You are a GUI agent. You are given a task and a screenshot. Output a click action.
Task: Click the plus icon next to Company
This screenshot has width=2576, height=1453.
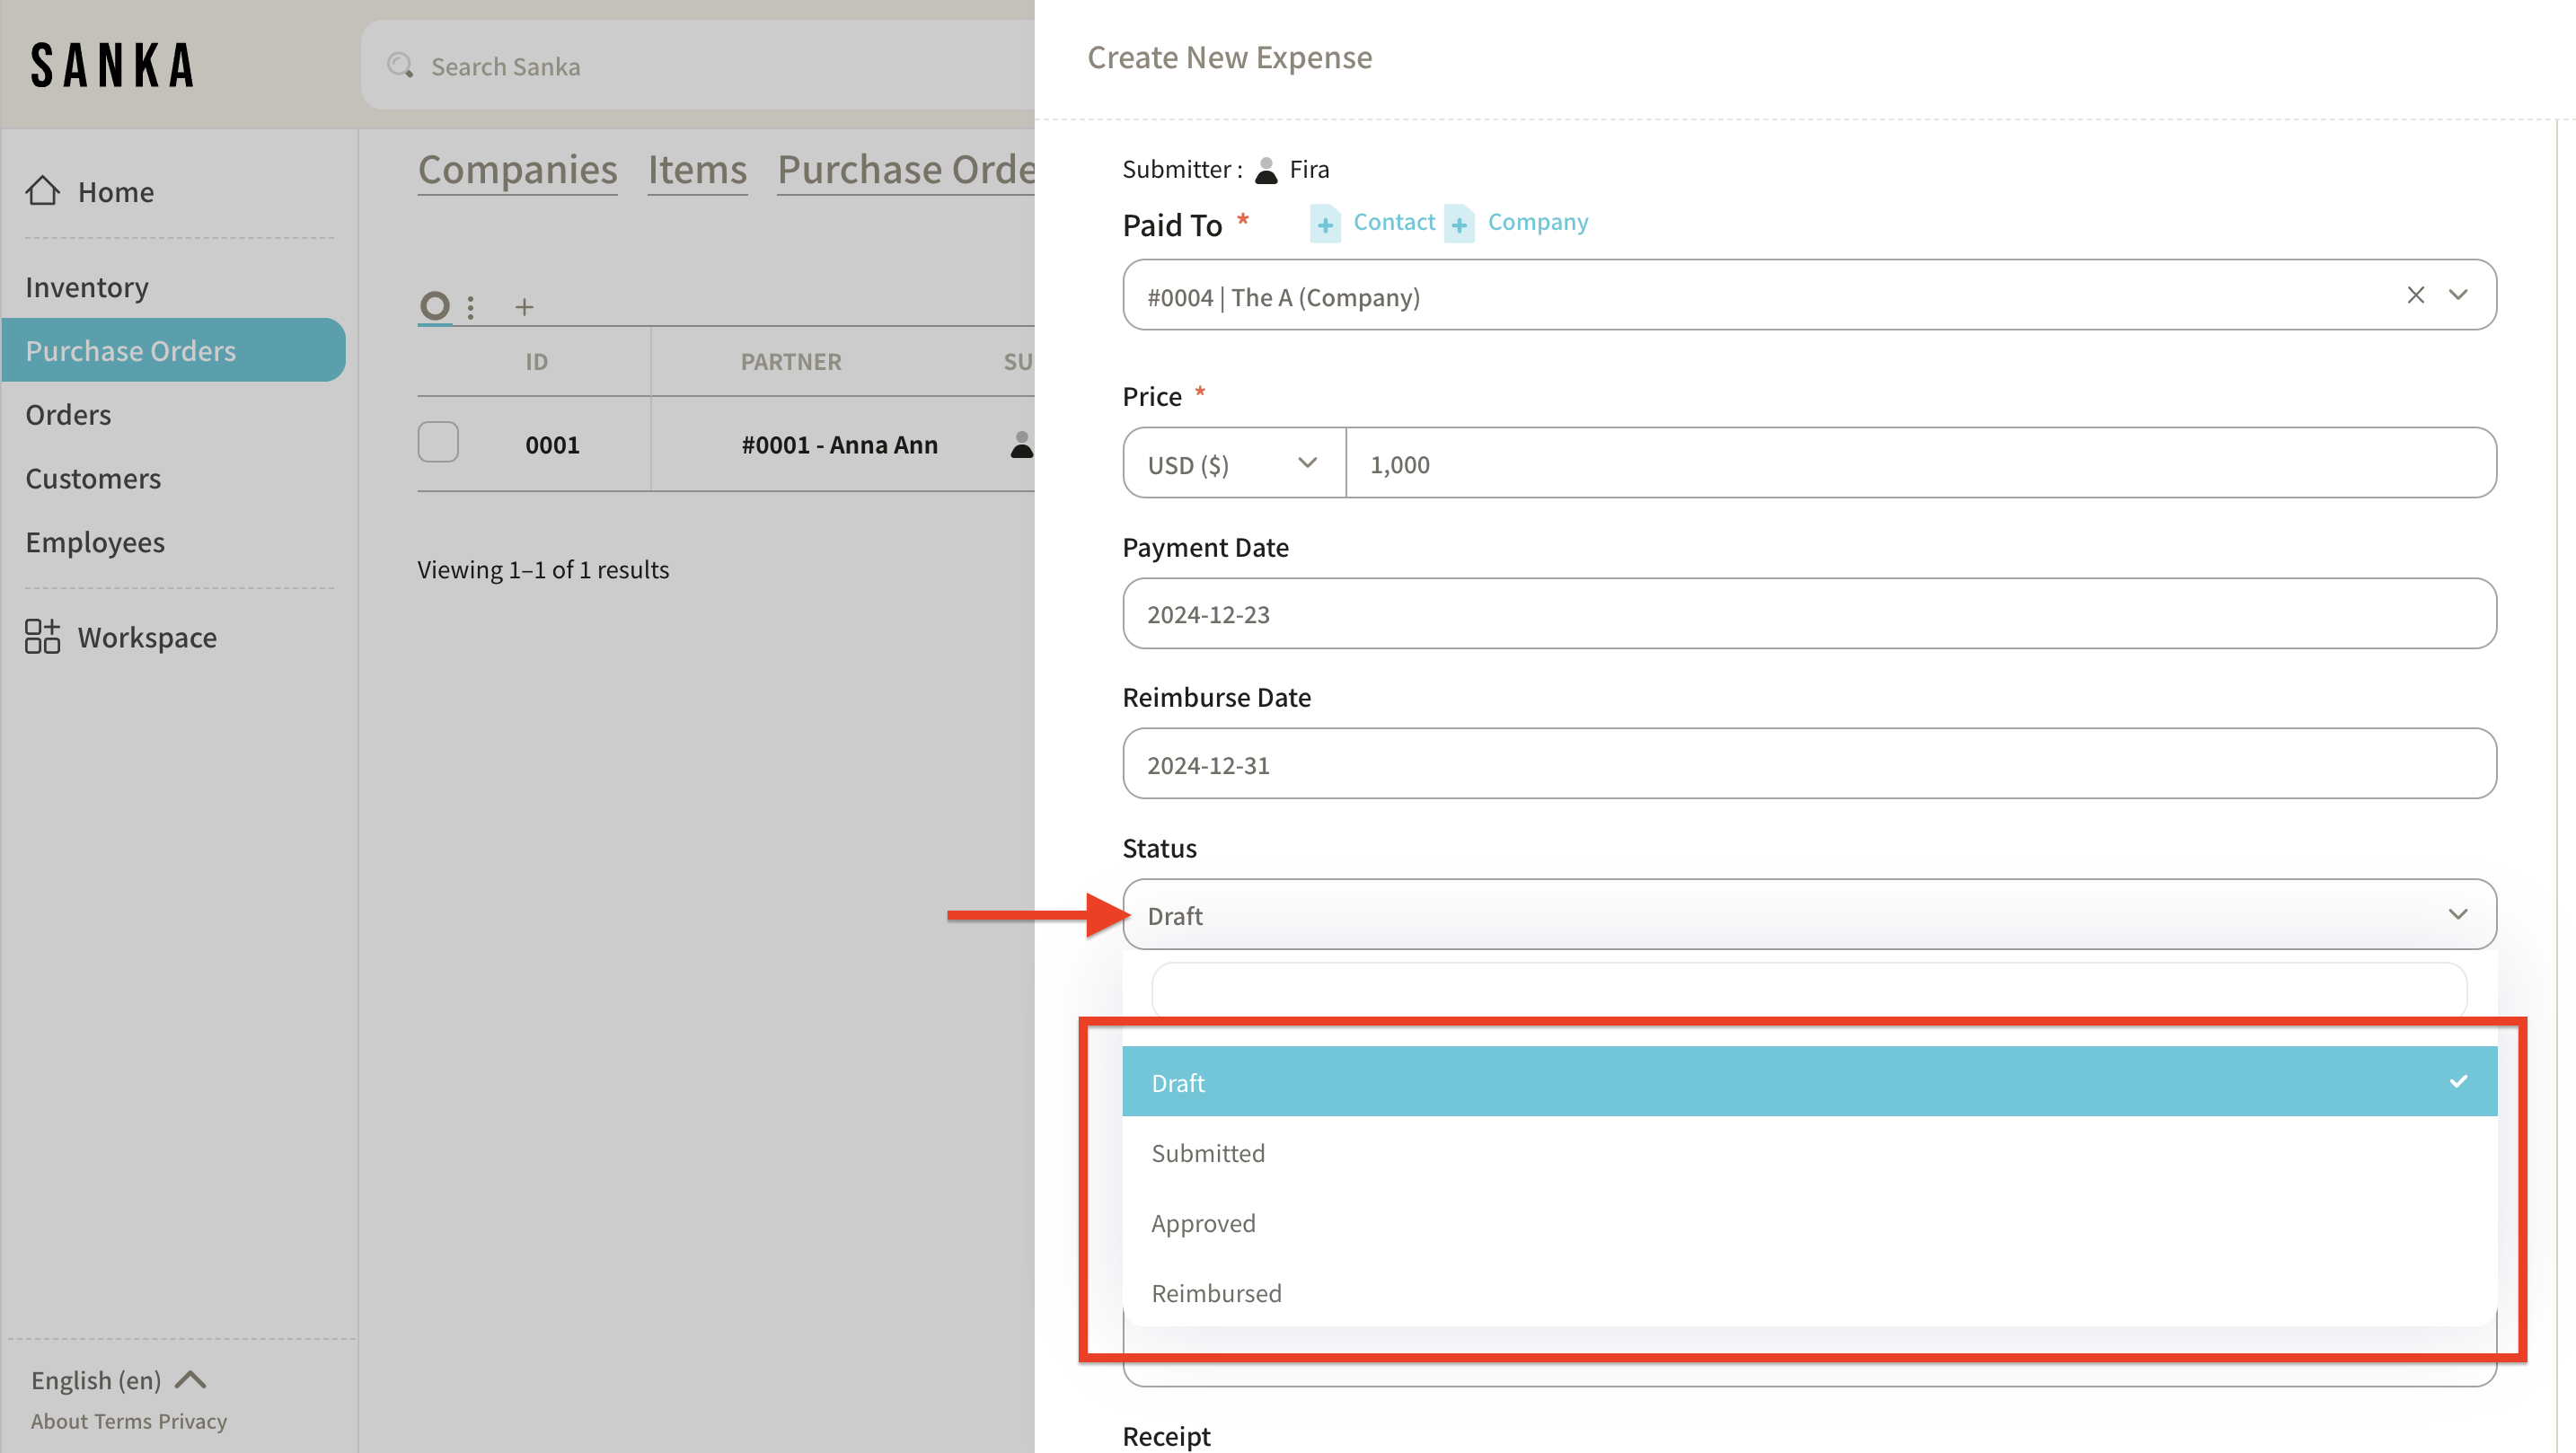pos(1459,224)
